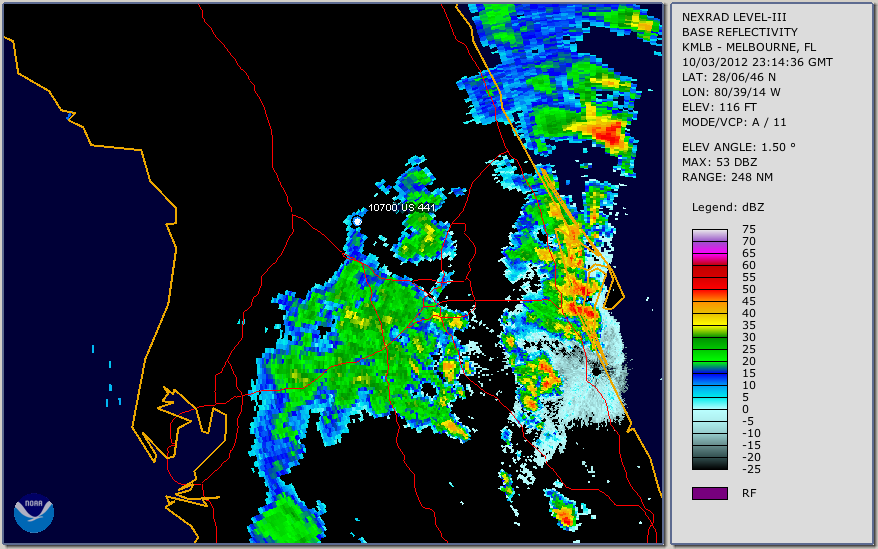This screenshot has width=878, height=549.
Task: Click the legend value 50
Action: pyautogui.click(x=749, y=289)
